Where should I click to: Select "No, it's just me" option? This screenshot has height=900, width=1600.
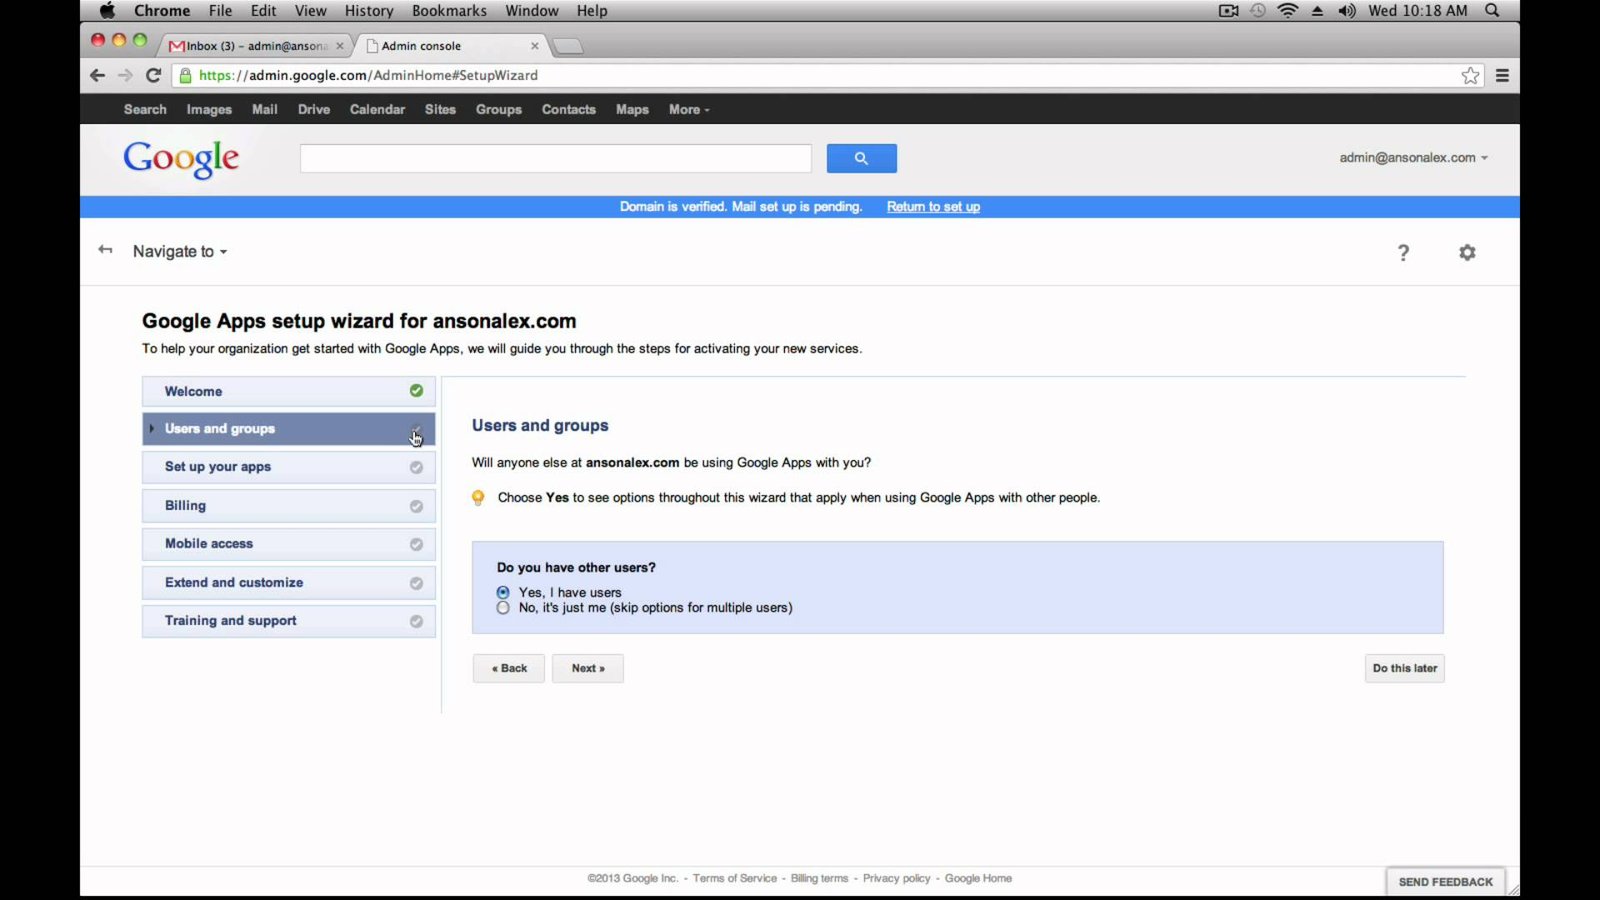tap(503, 607)
